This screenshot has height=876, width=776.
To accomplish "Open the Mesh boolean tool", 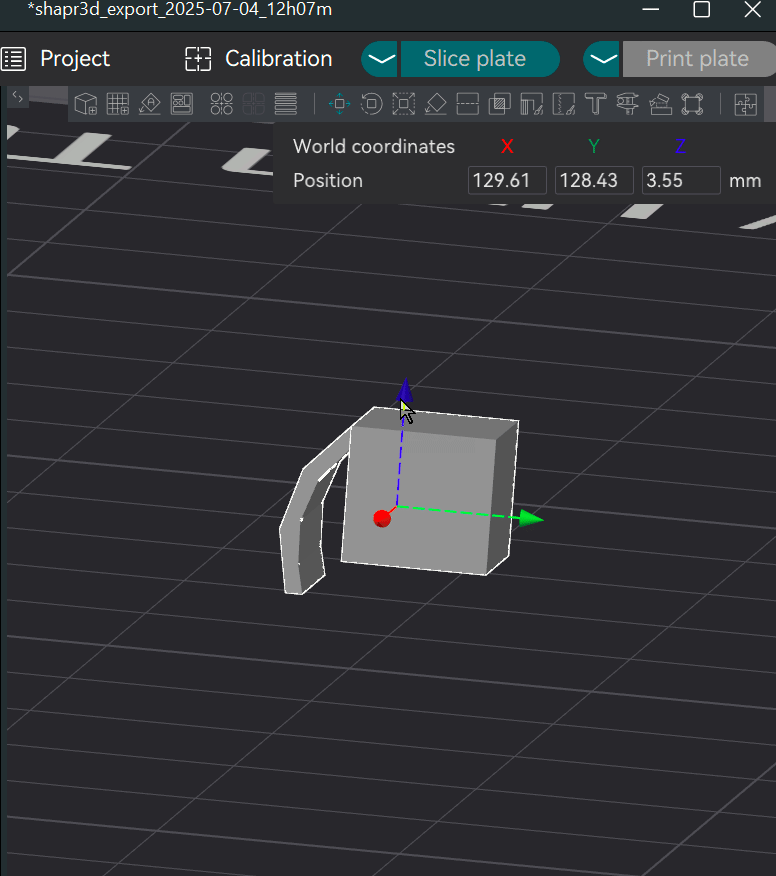I will click(499, 104).
